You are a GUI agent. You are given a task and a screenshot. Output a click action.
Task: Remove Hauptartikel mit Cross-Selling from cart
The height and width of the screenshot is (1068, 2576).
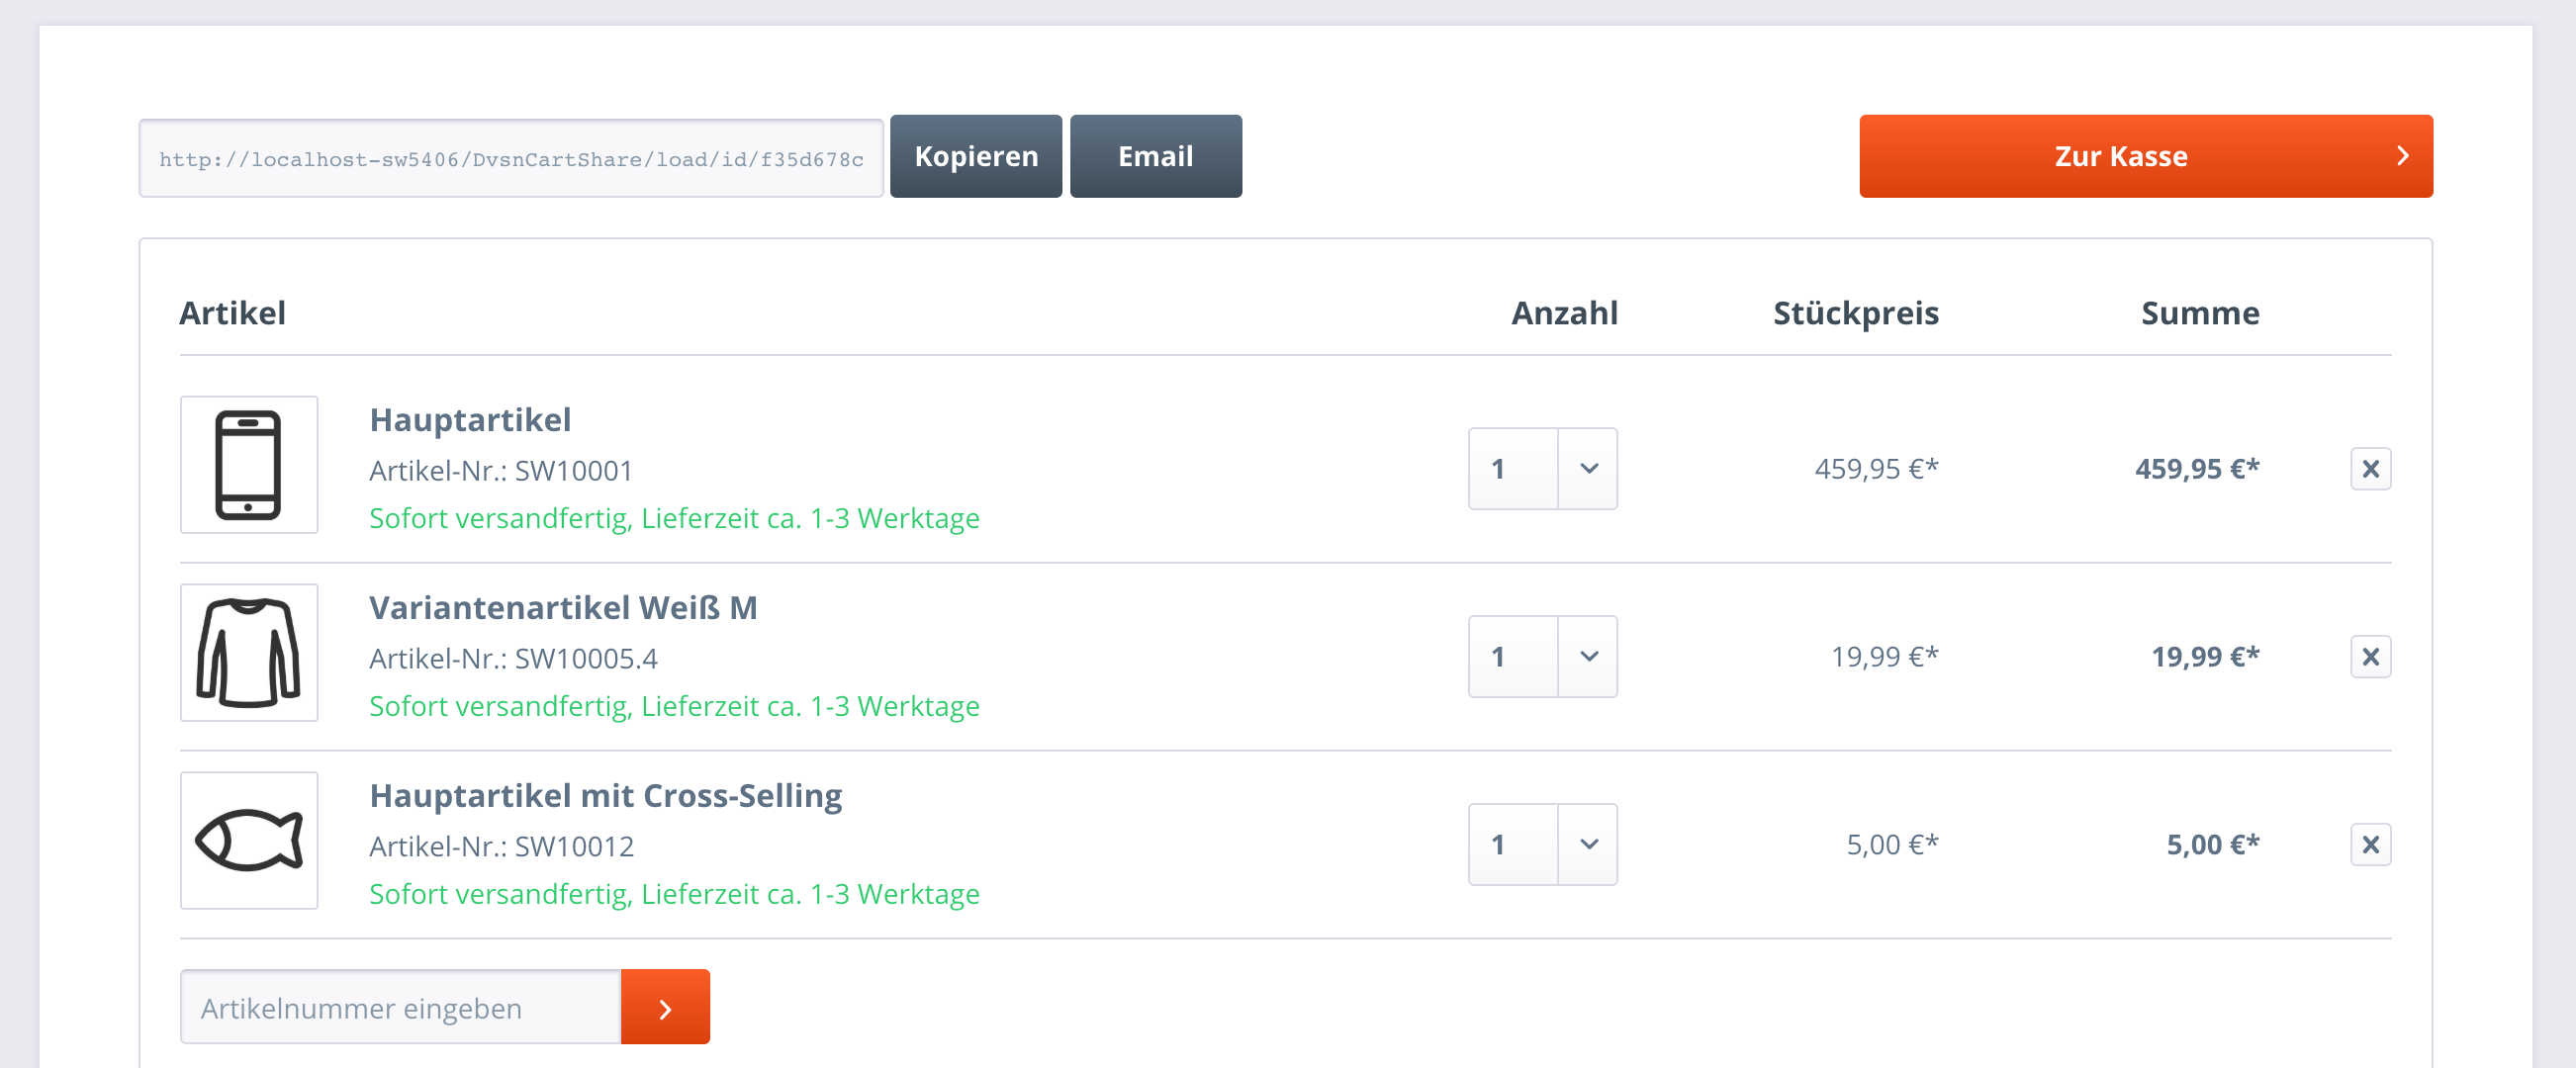2370,845
